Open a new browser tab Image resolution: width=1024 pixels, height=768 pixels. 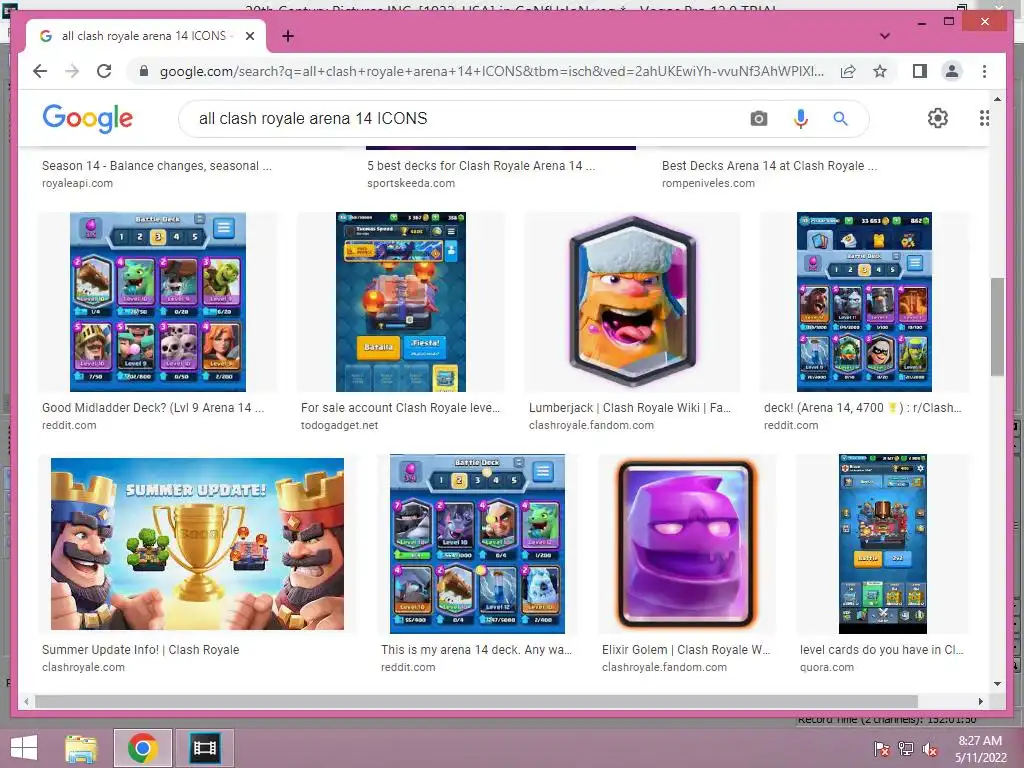pyautogui.click(x=288, y=36)
